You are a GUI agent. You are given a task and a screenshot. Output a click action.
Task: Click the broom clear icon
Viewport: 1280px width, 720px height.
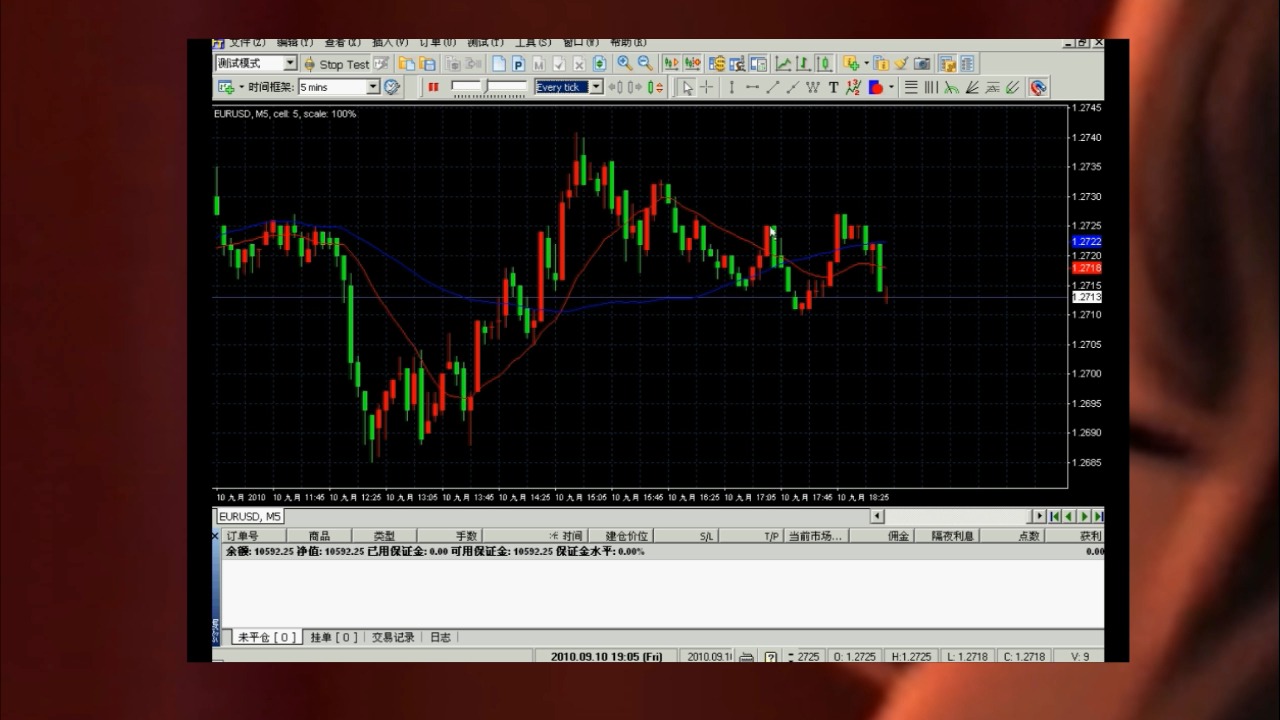pyautogui.click(x=901, y=64)
